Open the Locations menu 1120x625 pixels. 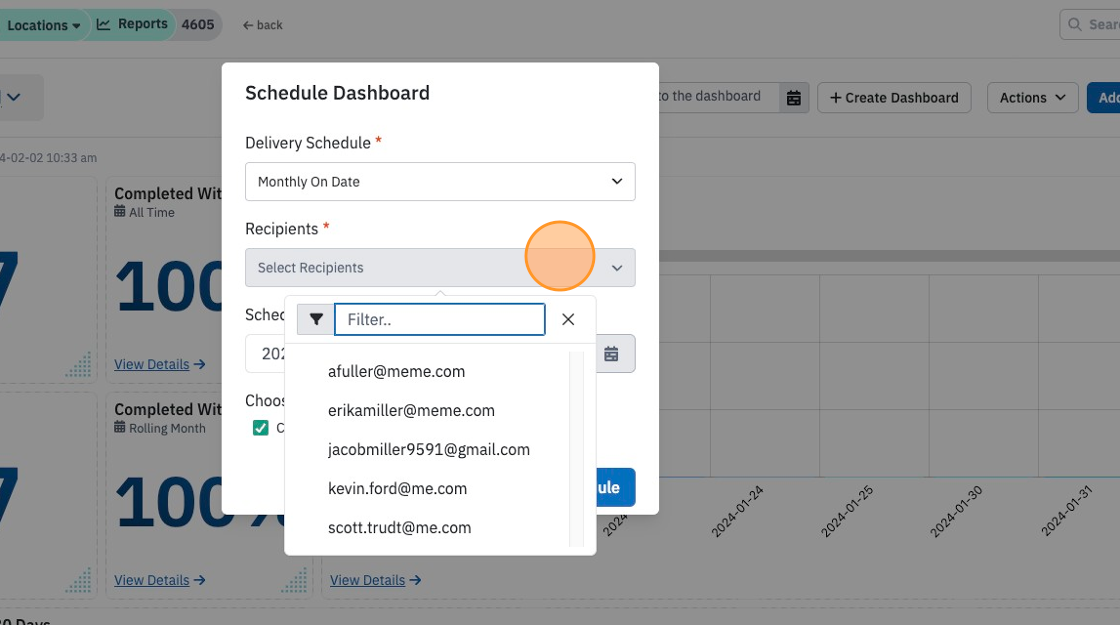coord(43,25)
